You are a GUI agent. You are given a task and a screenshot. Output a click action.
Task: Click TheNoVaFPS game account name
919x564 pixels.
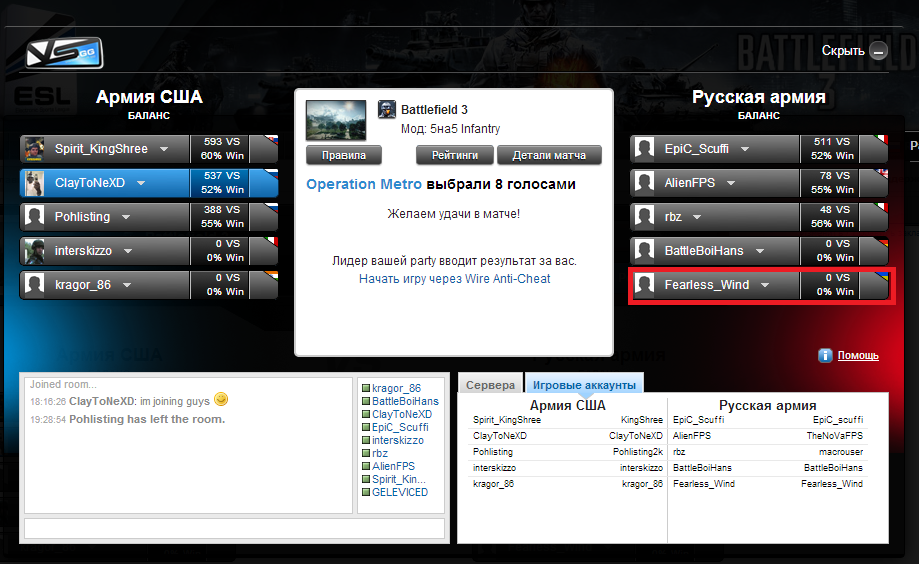pyautogui.click(x=835, y=436)
